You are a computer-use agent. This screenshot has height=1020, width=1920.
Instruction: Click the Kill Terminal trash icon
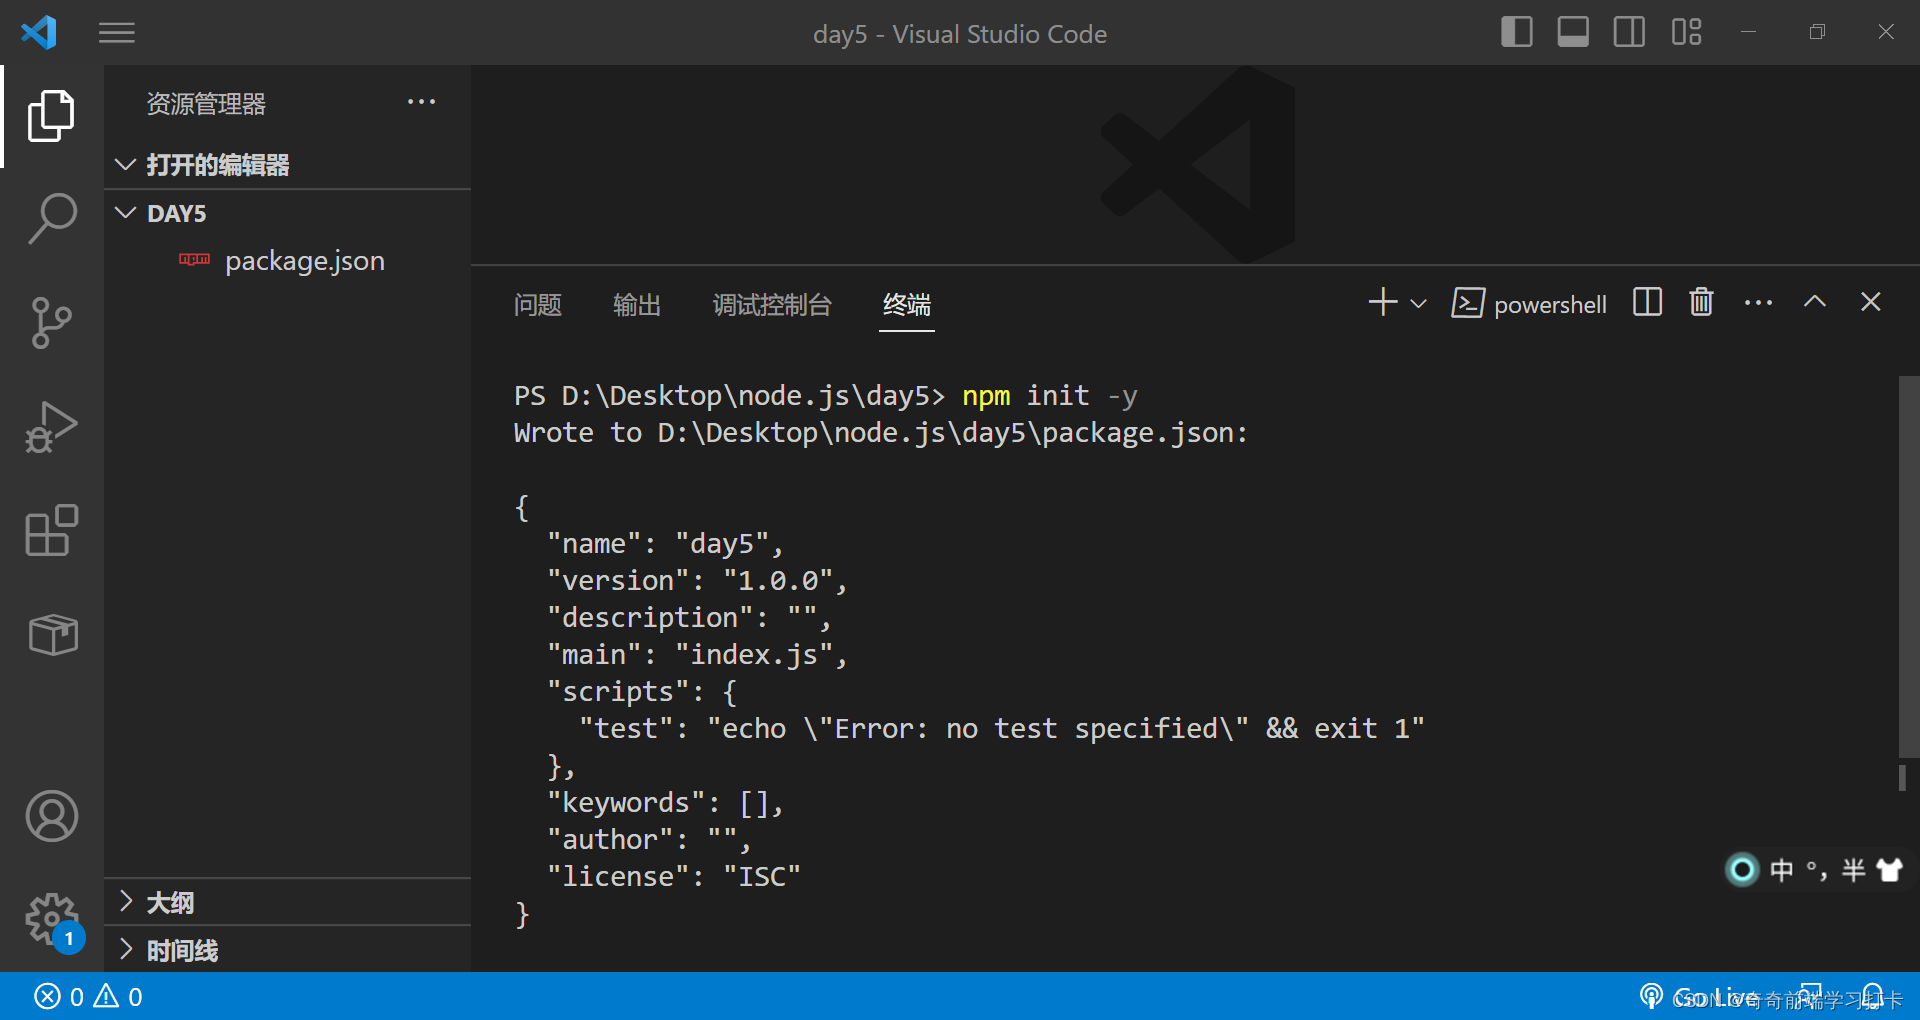point(1701,302)
